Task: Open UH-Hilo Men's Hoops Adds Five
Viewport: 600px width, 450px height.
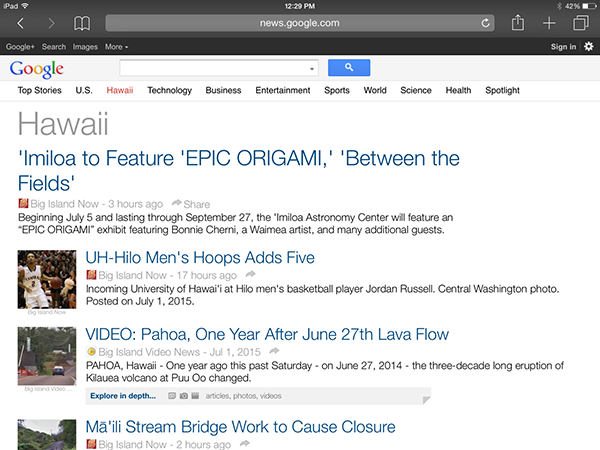Action: 200,258
